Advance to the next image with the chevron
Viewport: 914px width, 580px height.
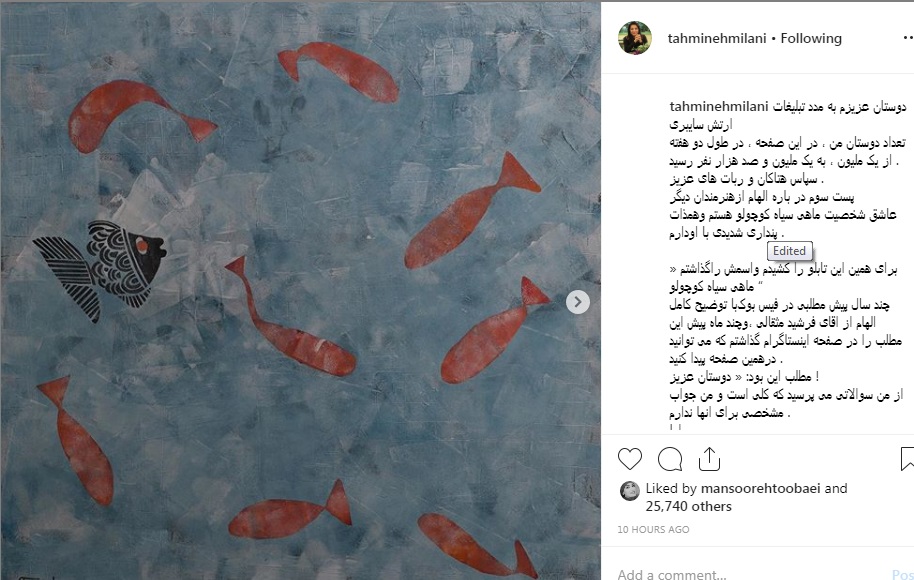coord(578,302)
